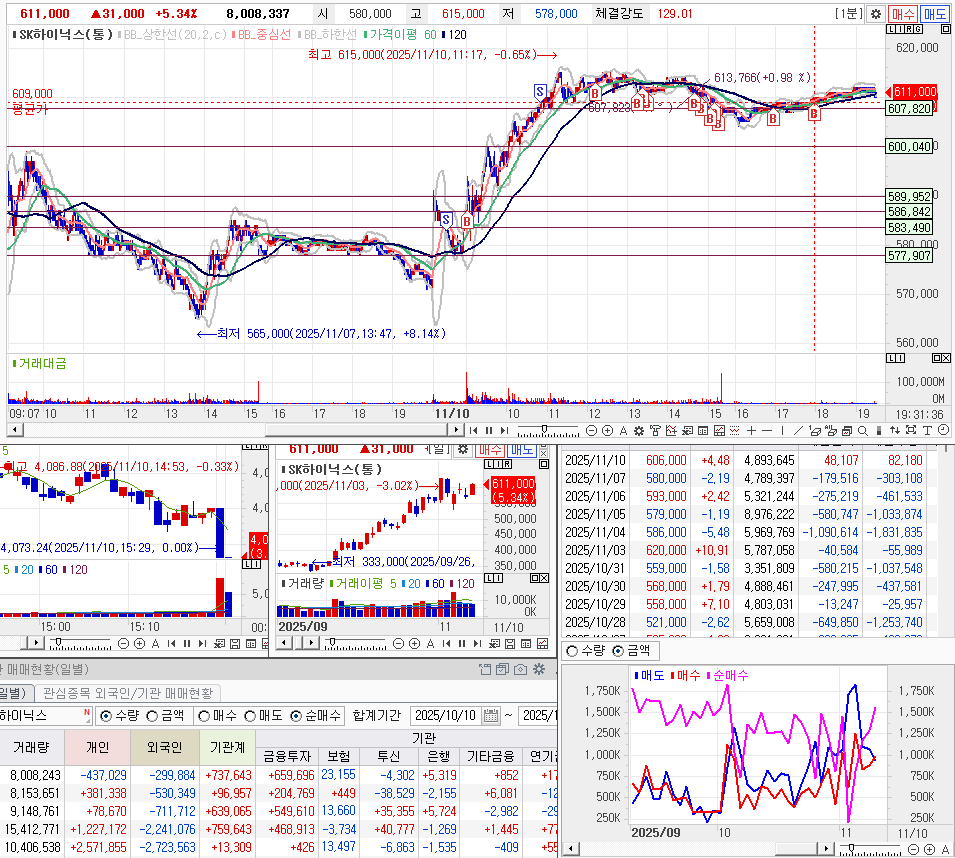Viewport: 955px width, 858px height.
Task: Click camera capture icon in 매매현황 panel
Action: coord(520,669)
